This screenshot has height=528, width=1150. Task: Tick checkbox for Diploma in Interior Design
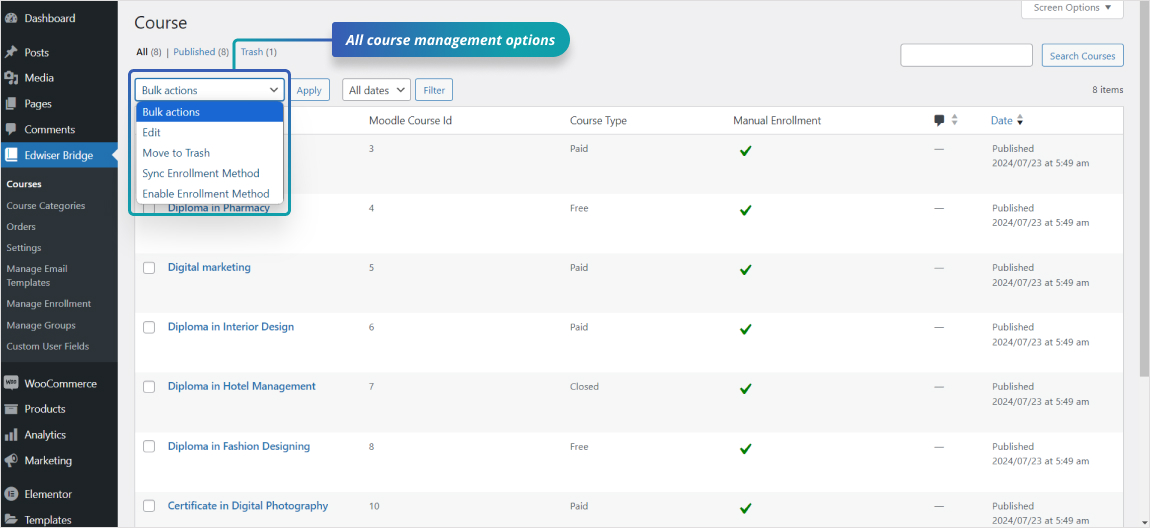coord(149,327)
